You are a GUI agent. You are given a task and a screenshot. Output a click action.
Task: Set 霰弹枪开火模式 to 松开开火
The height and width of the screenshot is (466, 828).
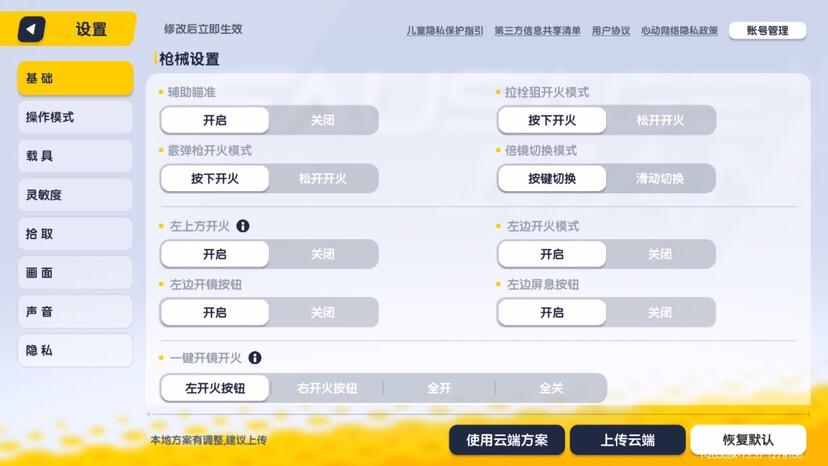(x=323, y=179)
